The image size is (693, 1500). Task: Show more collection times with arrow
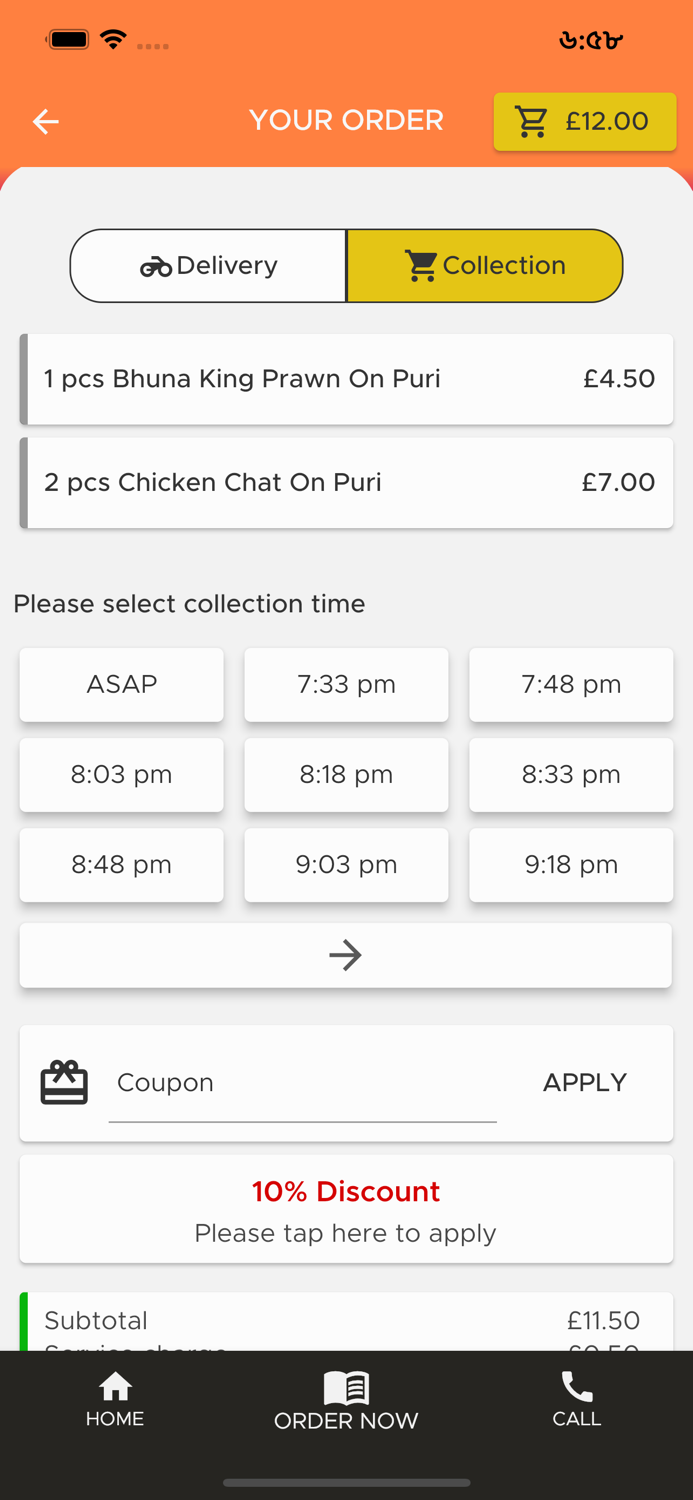click(x=346, y=955)
